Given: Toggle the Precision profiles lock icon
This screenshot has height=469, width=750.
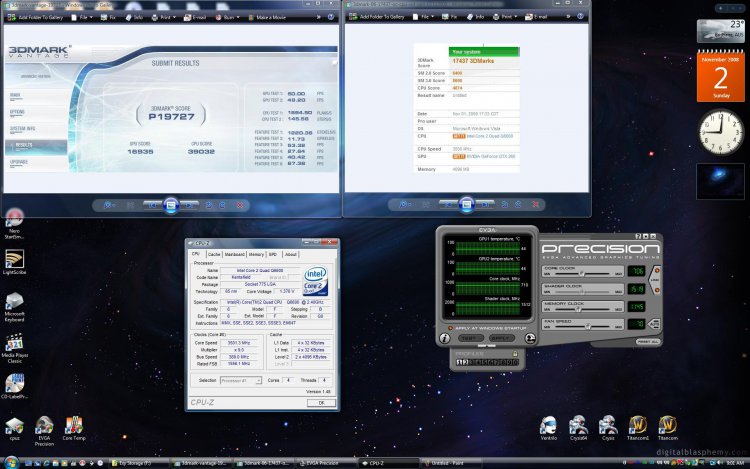Looking at the screenshot, I should pyautogui.click(x=515, y=354).
